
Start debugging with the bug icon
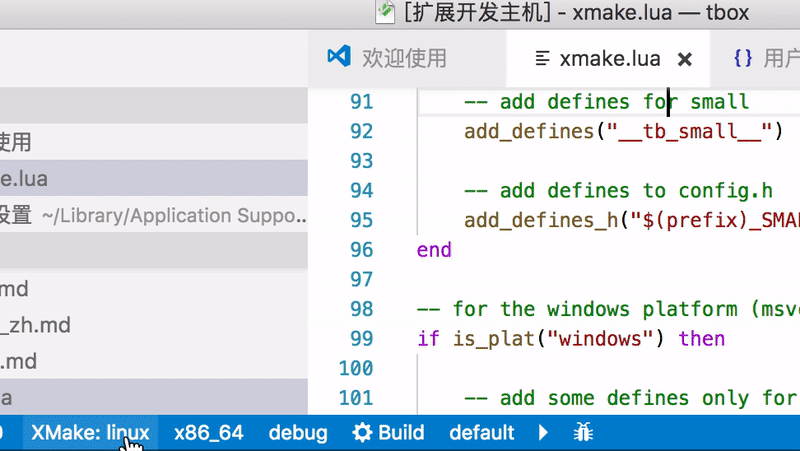pos(583,433)
